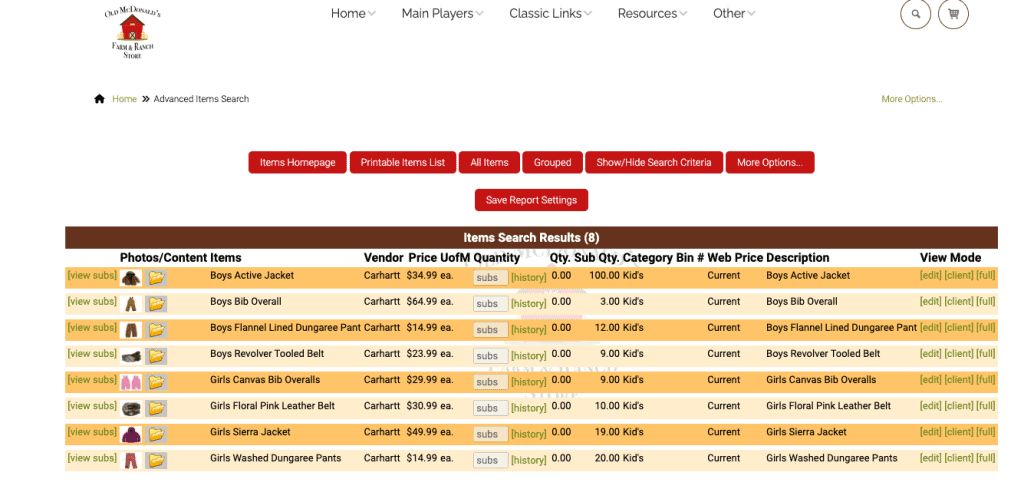Open folder icon for Boys Active Jacket
The height and width of the screenshot is (499, 1024).
156,278
